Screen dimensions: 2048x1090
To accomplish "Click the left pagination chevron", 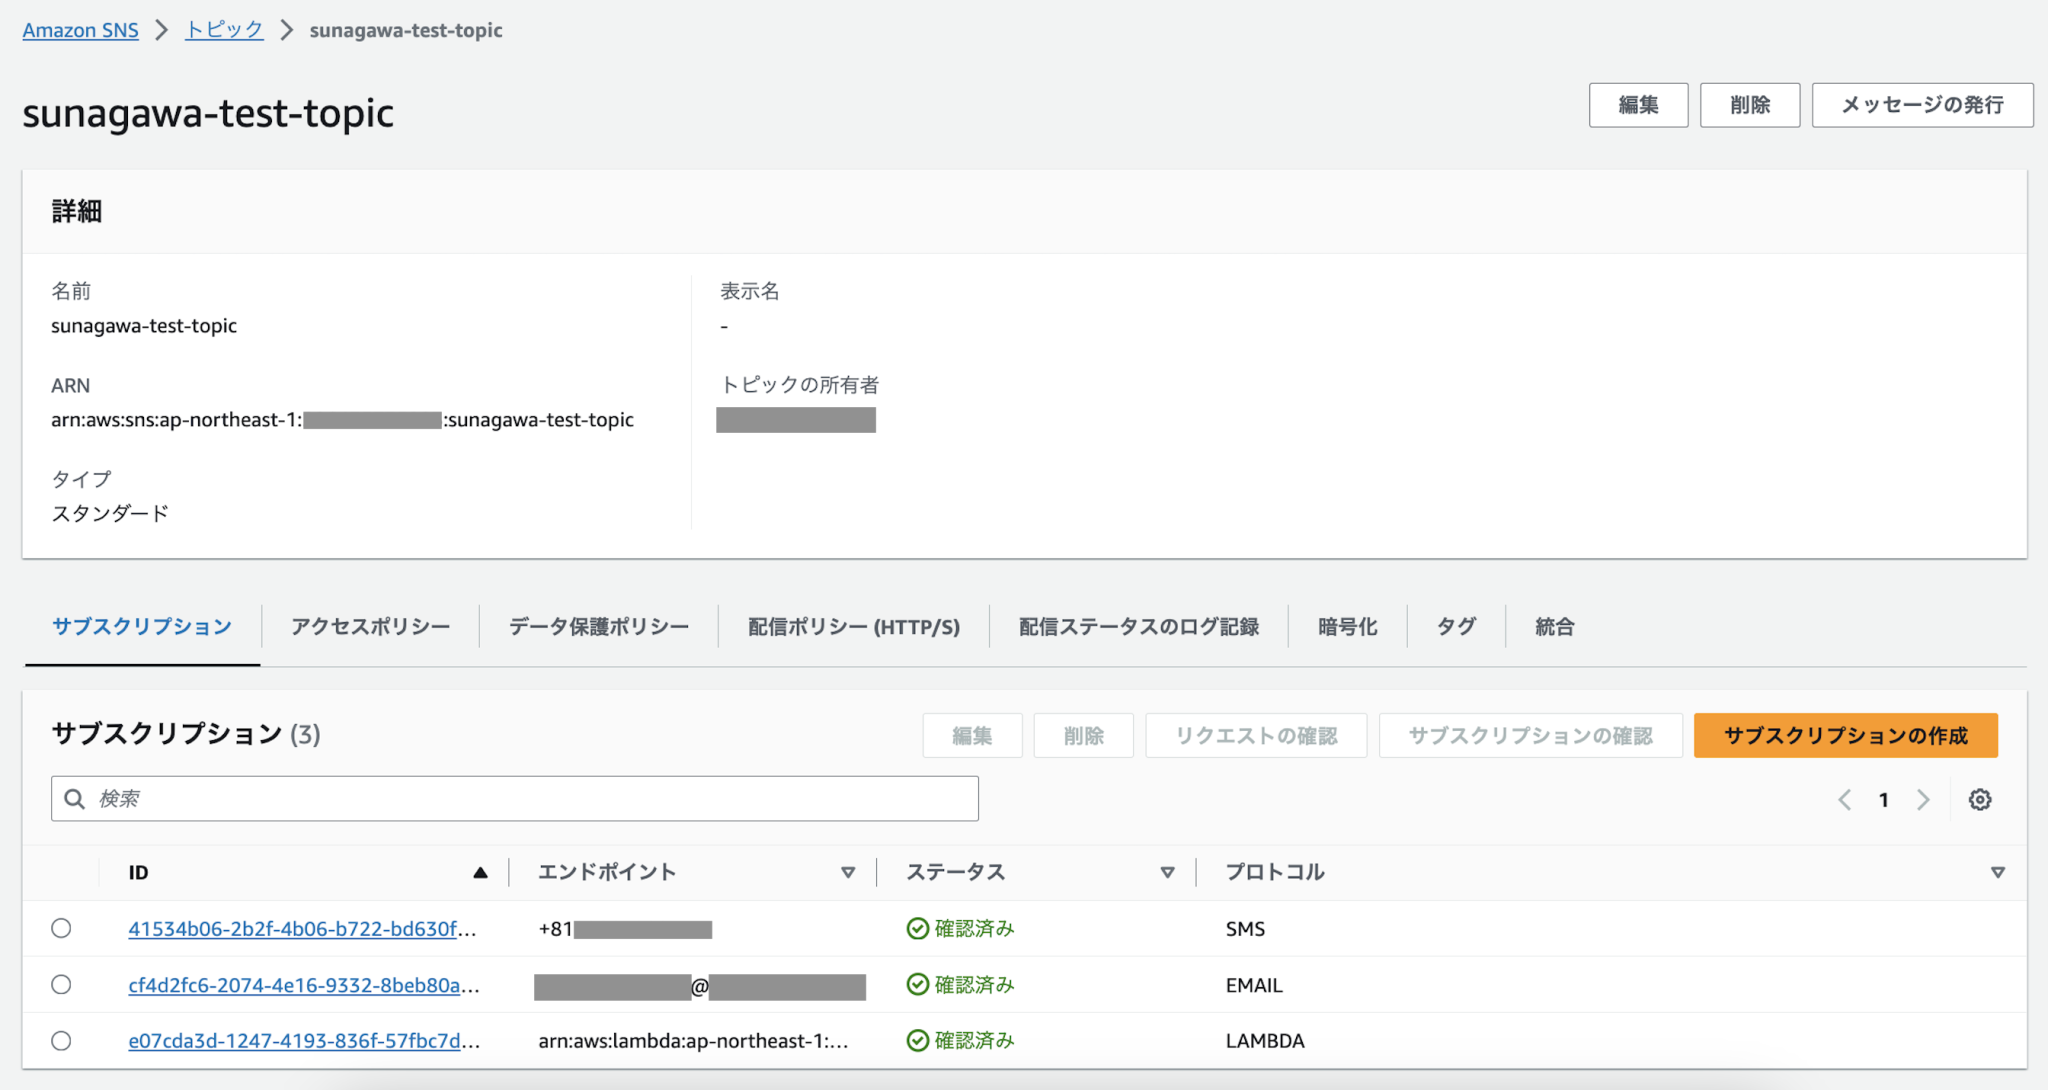I will (x=1845, y=799).
